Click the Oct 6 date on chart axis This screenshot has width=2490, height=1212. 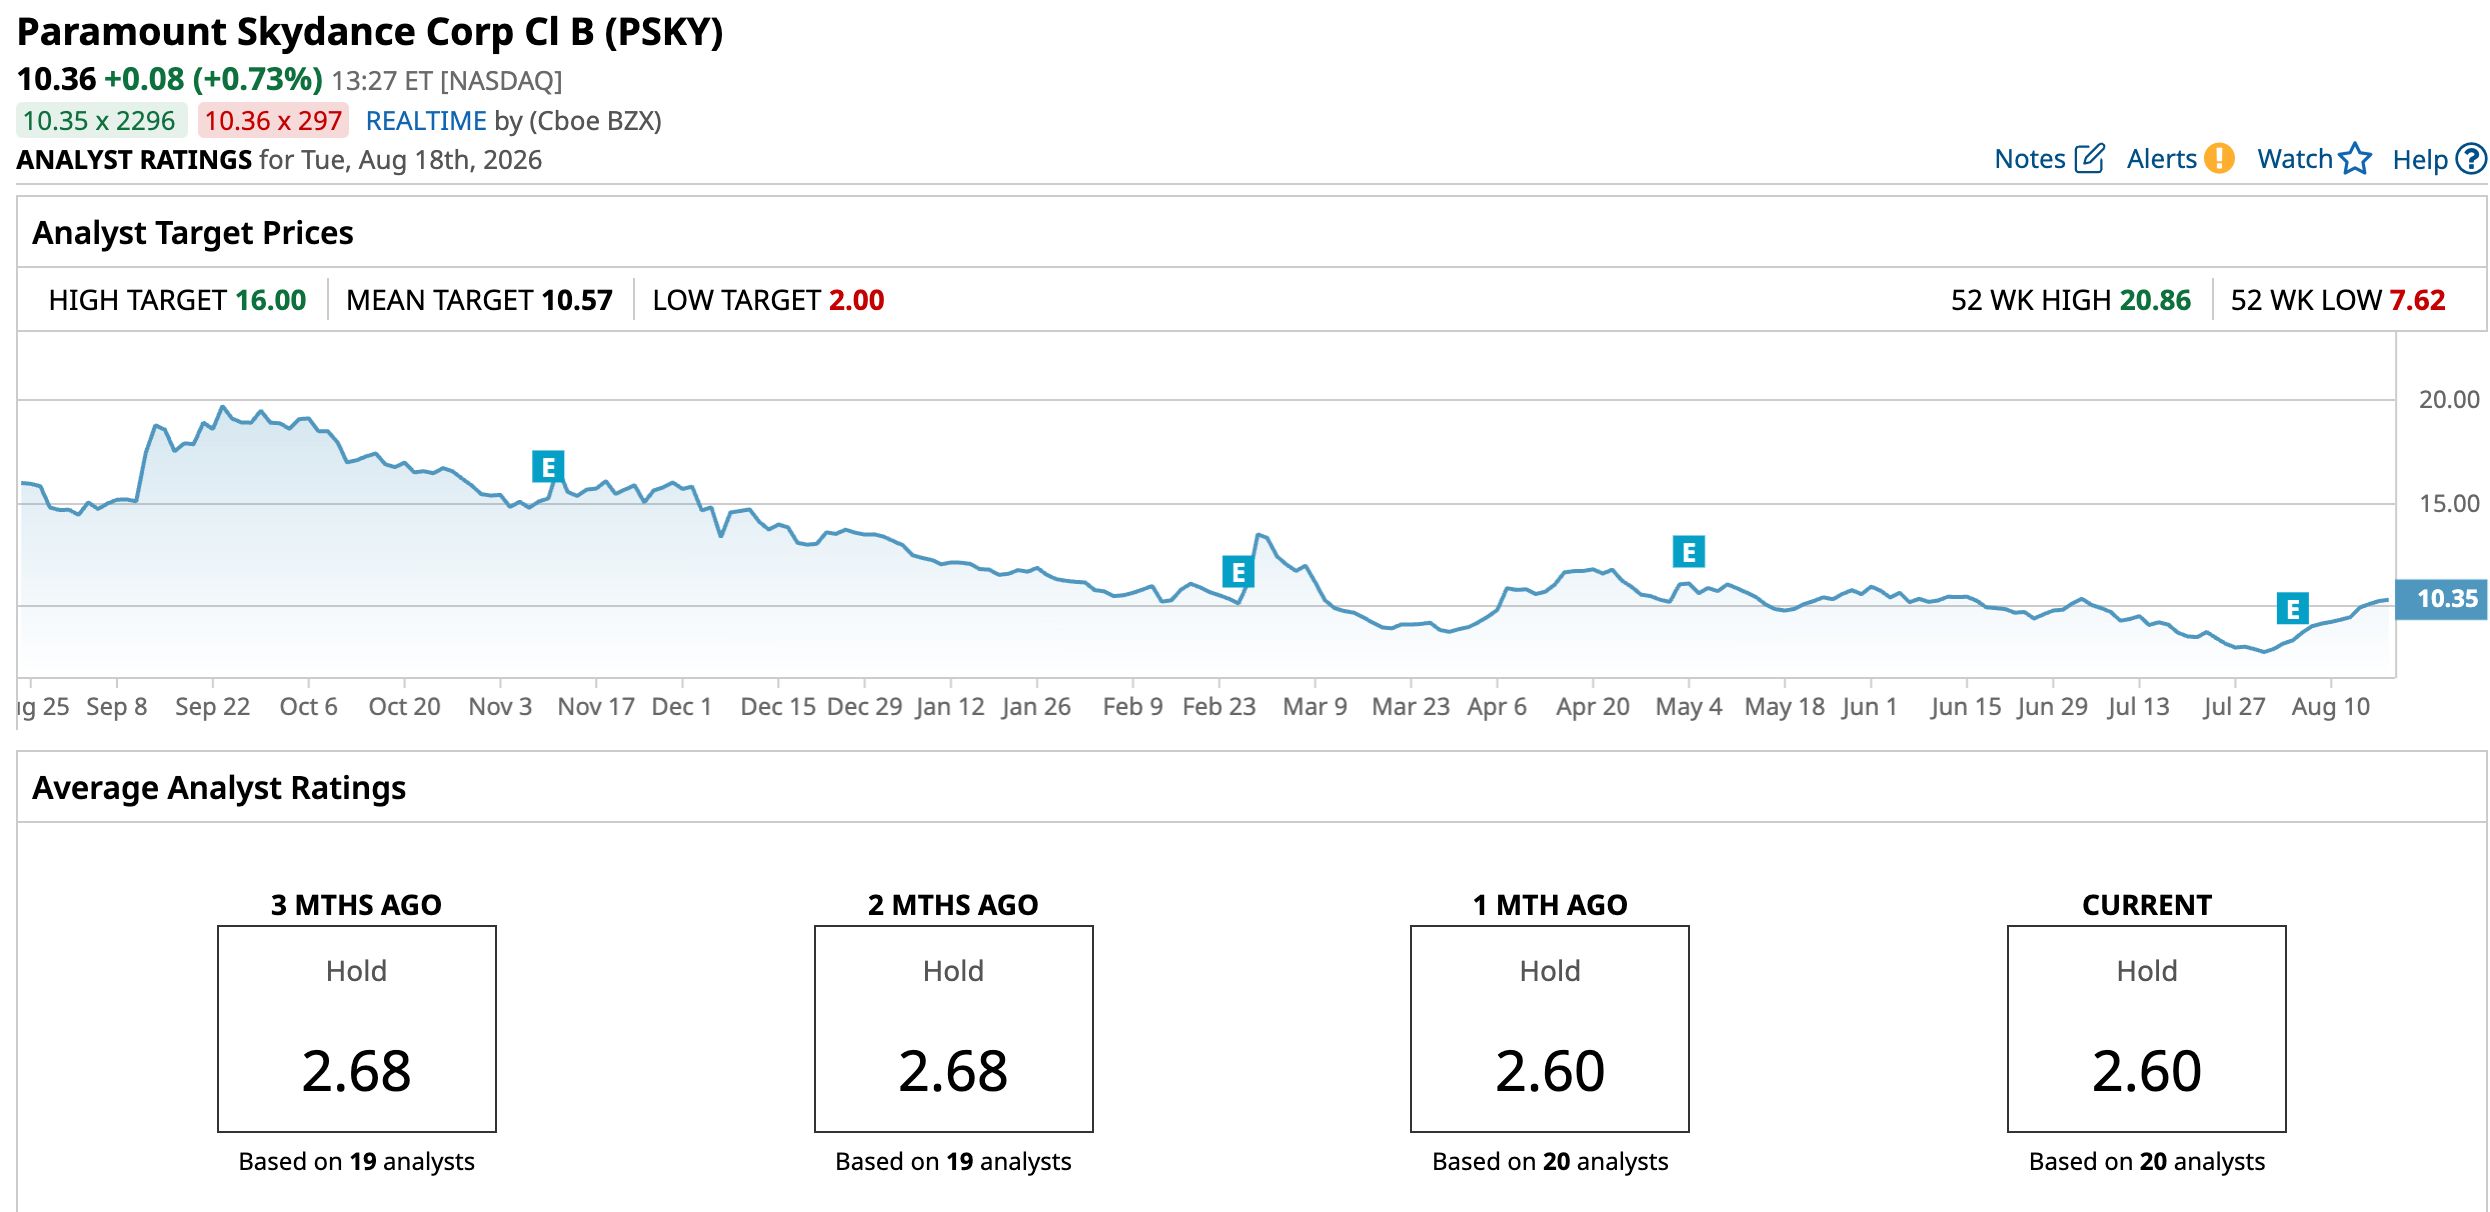(308, 707)
